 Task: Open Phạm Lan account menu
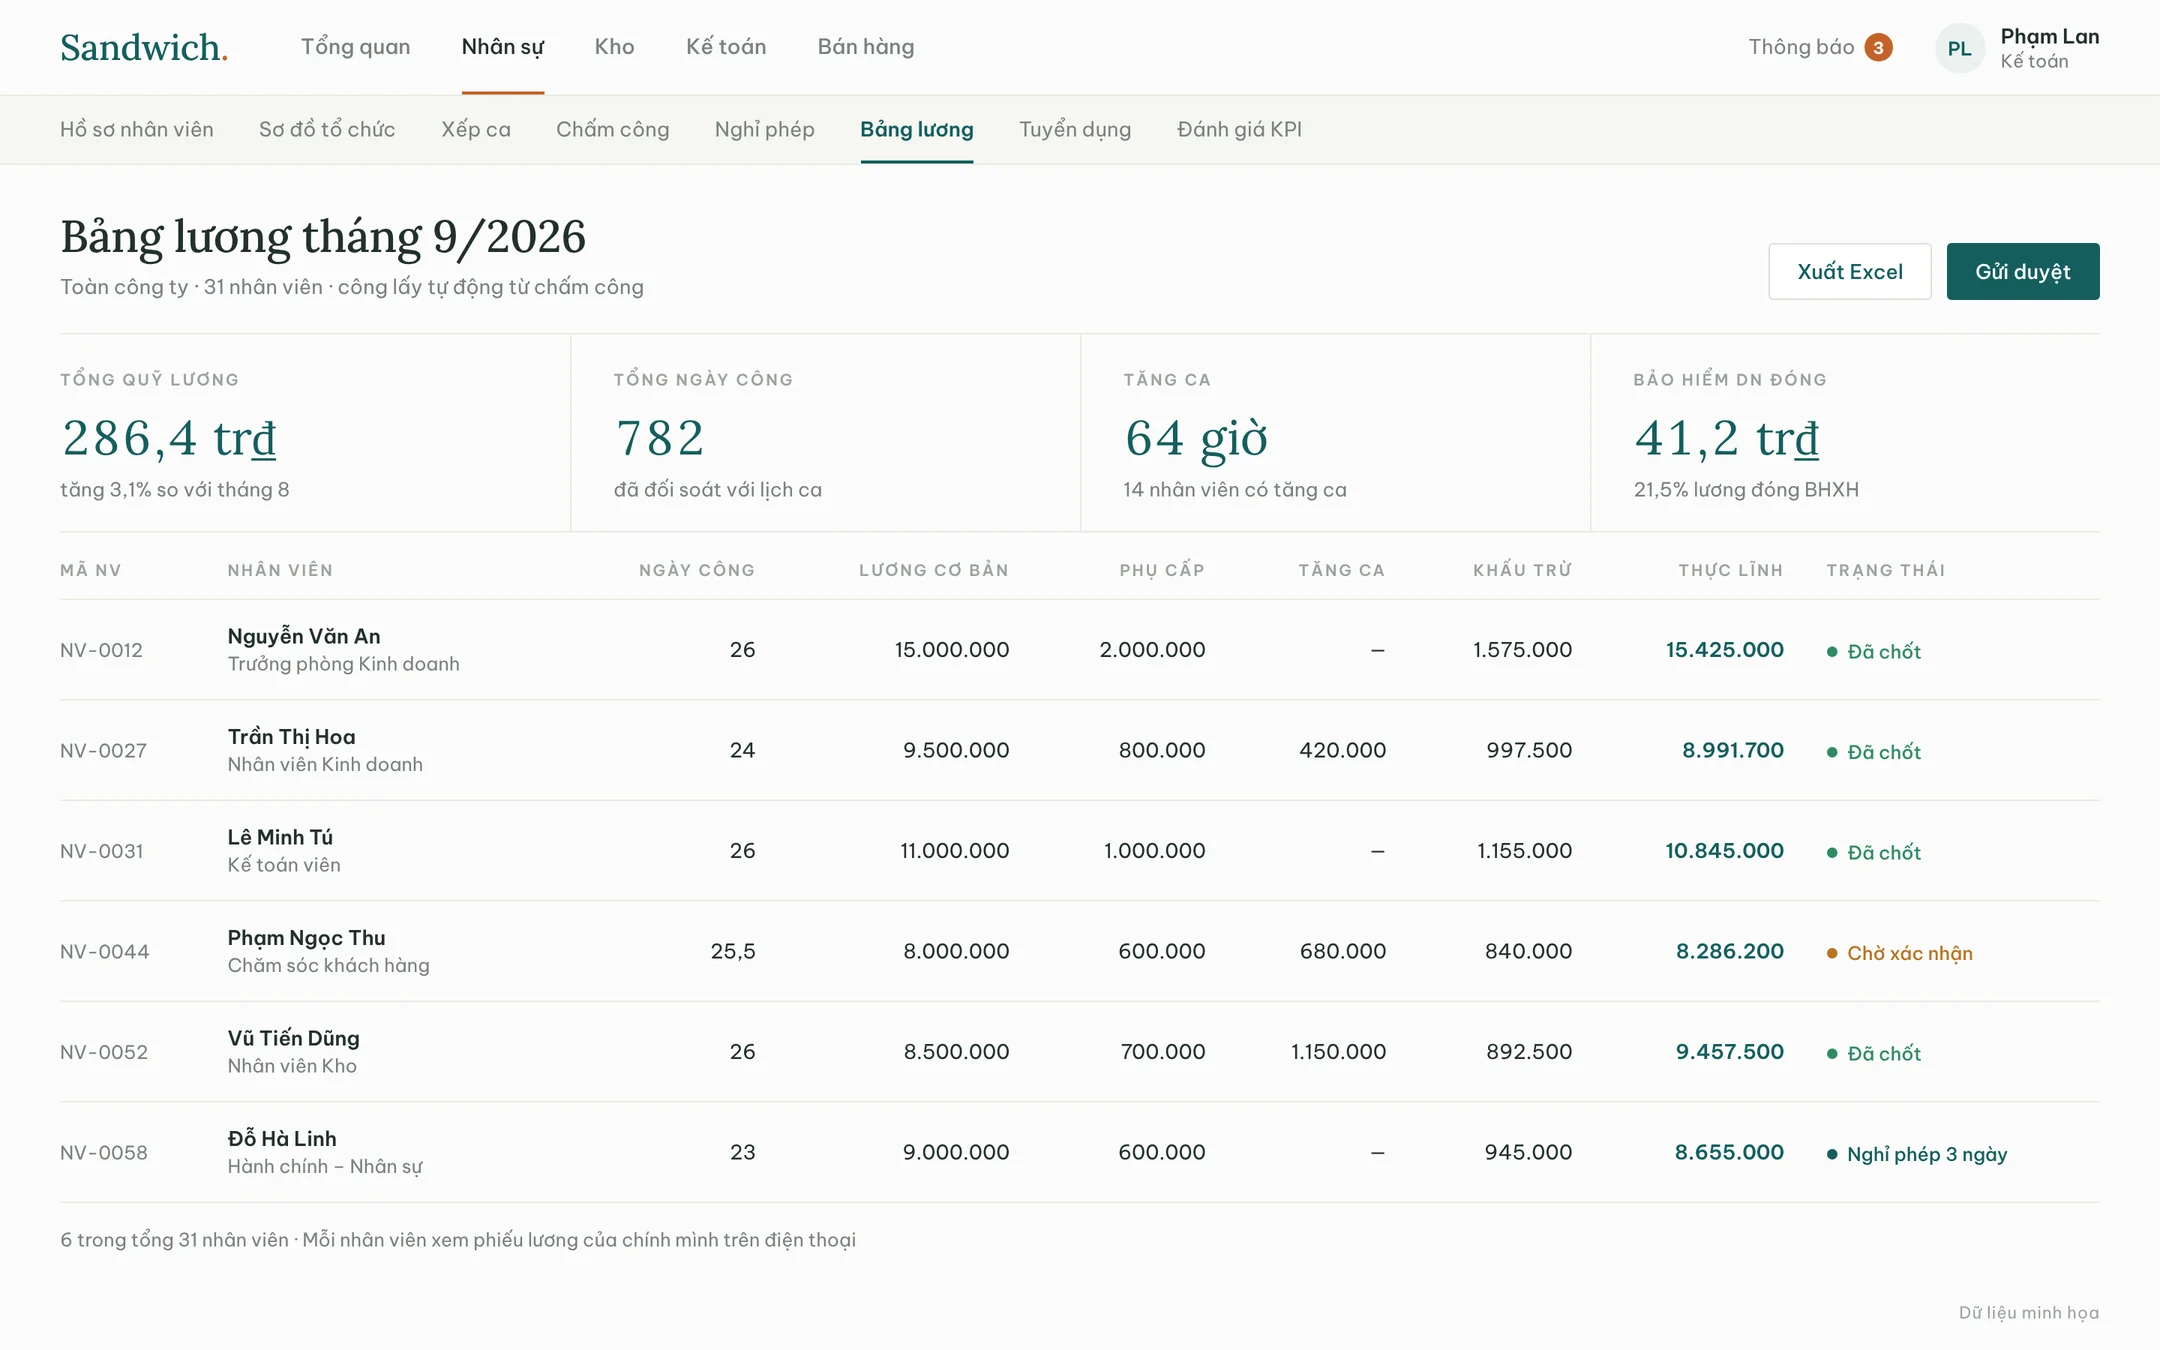(2049, 48)
